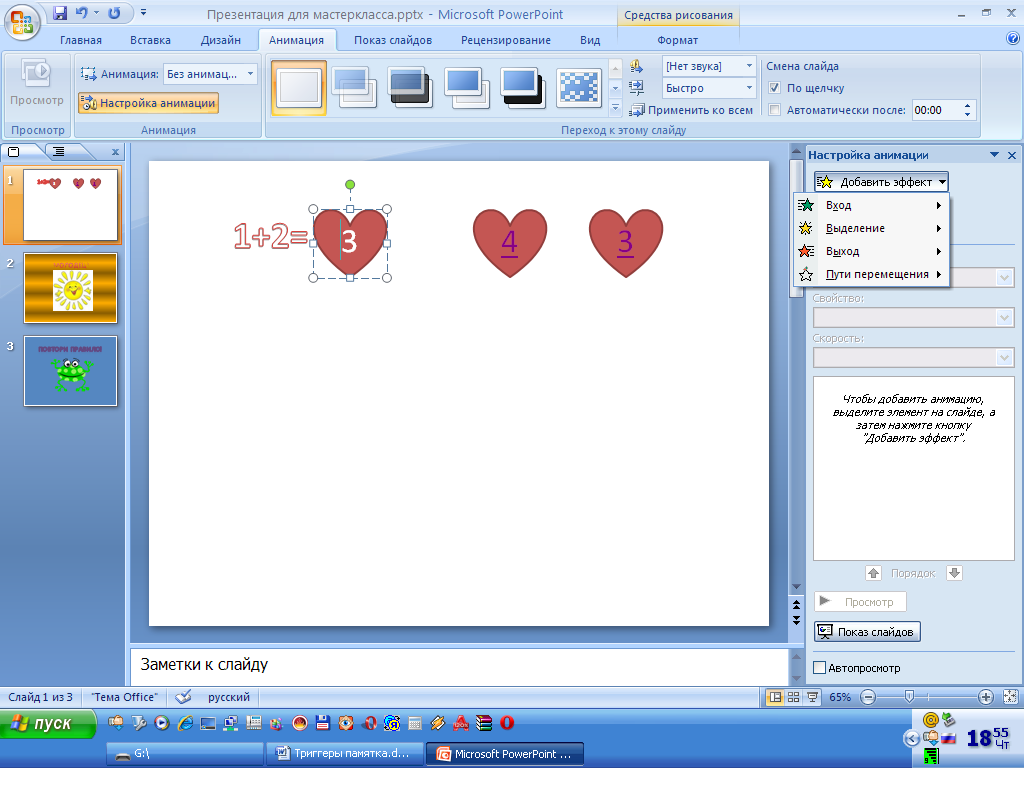Screen dimensions: 1024x811
Task: Choose the second slide transition effect
Action: point(355,88)
